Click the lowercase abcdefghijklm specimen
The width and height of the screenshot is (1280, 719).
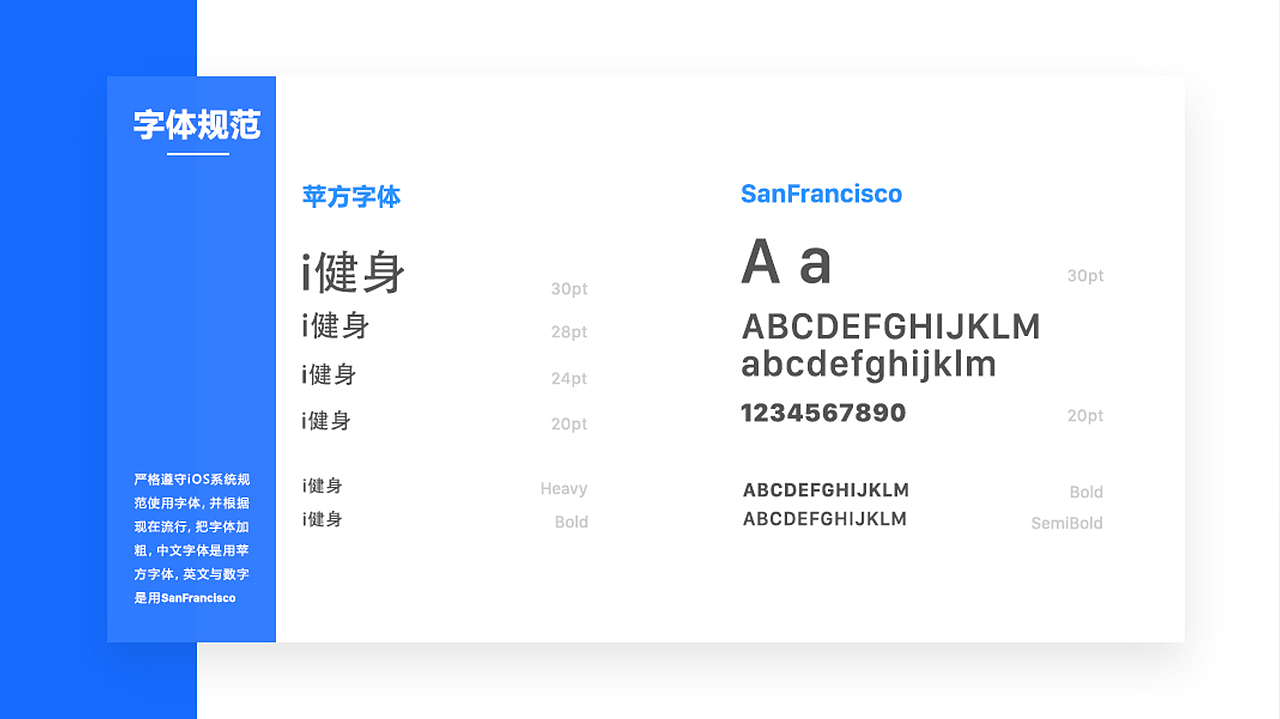coord(868,364)
